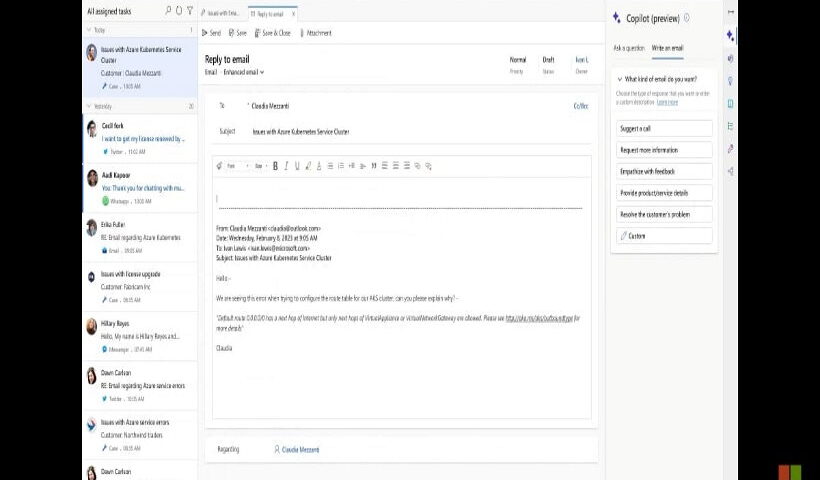Click the Cc/Bcc link
The height and width of the screenshot is (480, 820).
(580, 106)
